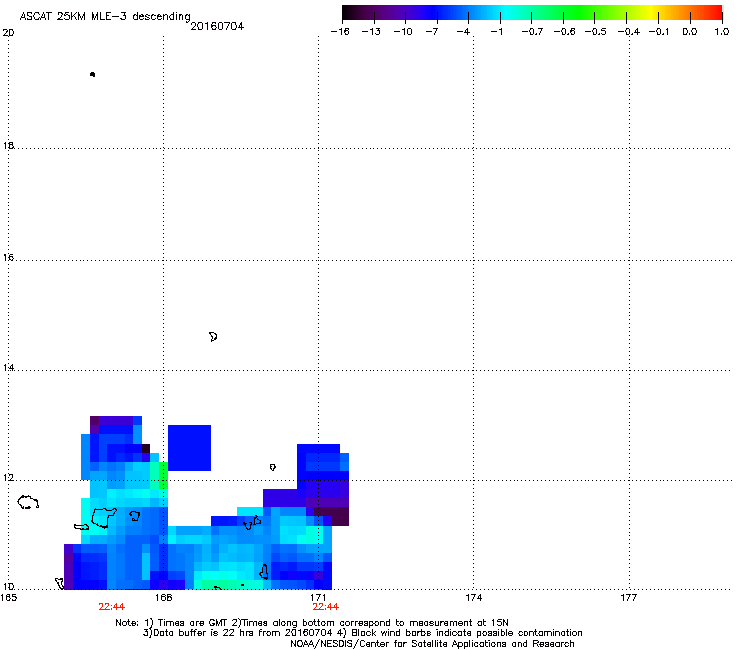Click the NOAA/NESDIS credit line

(x=432, y=644)
